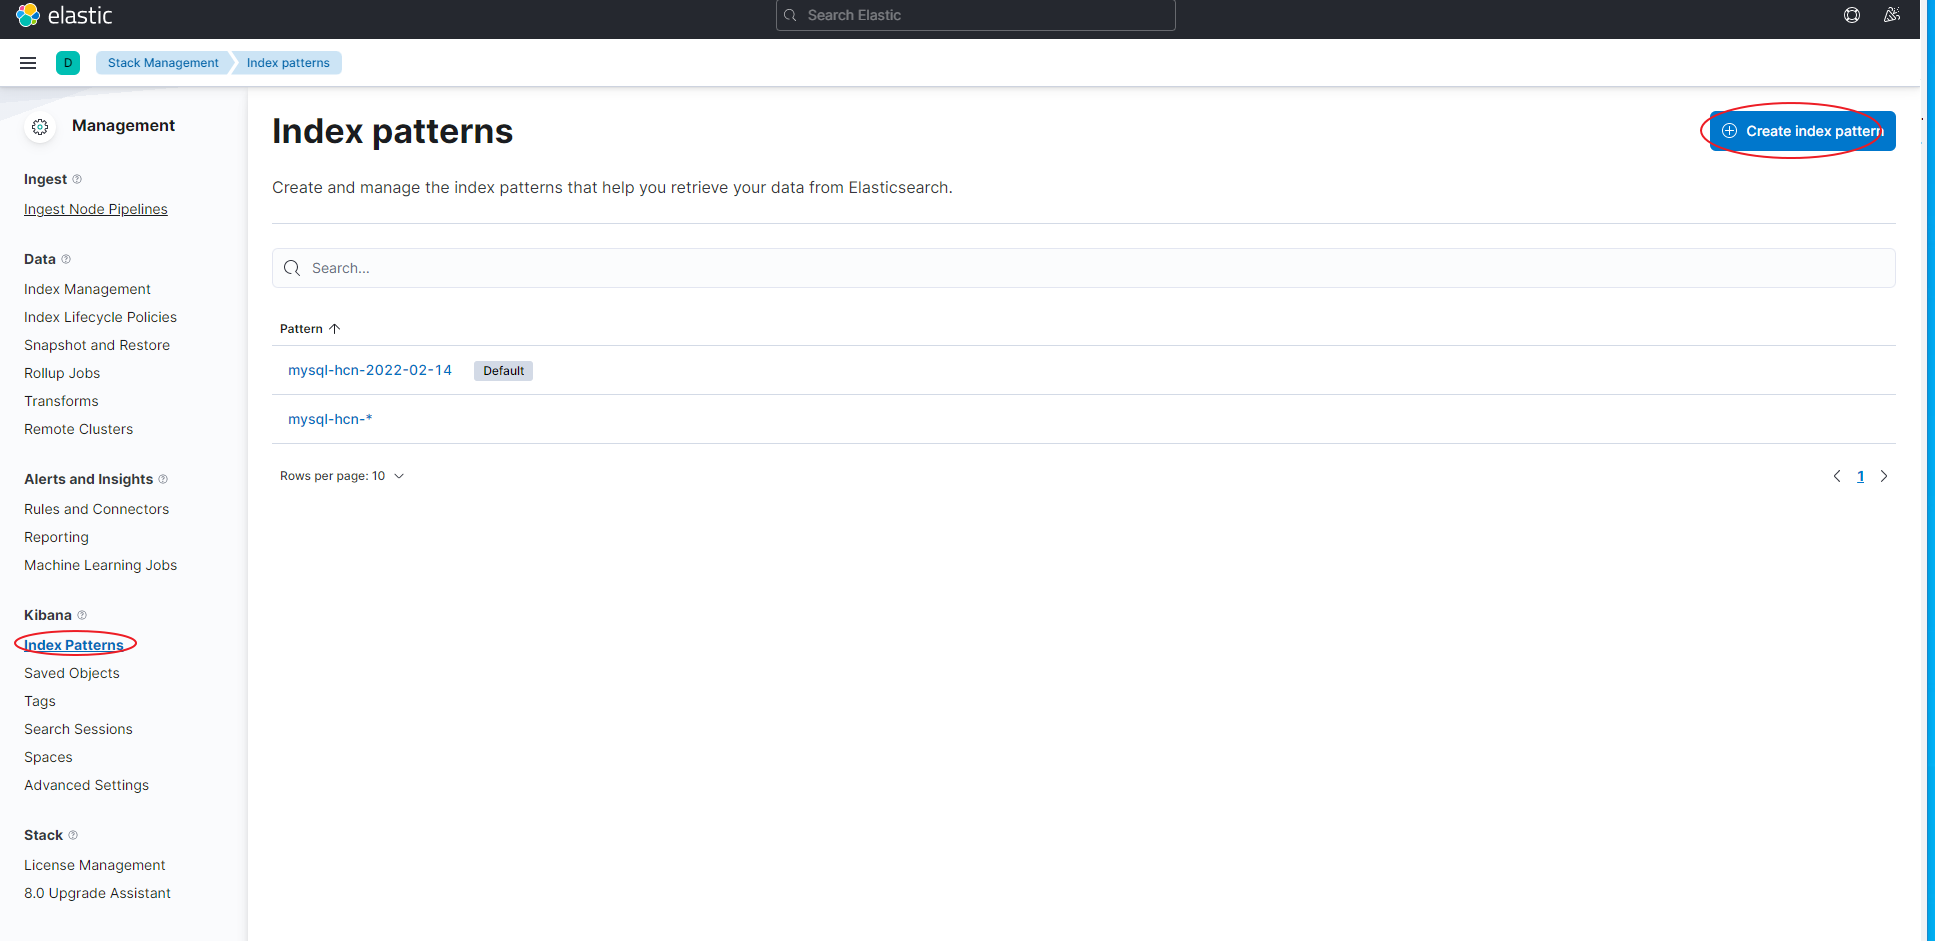Go to page 1 link

(x=1861, y=476)
